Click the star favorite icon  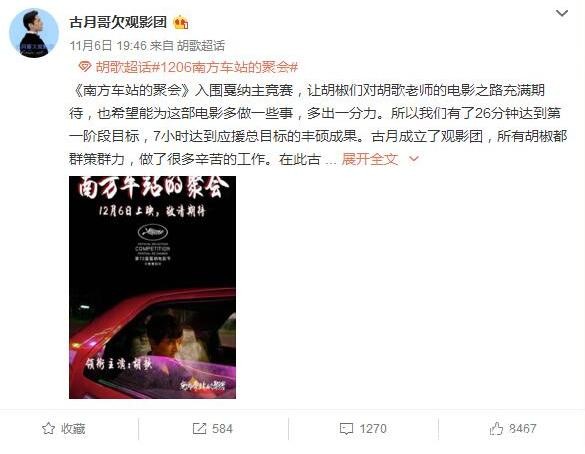[x=49, y=429]
